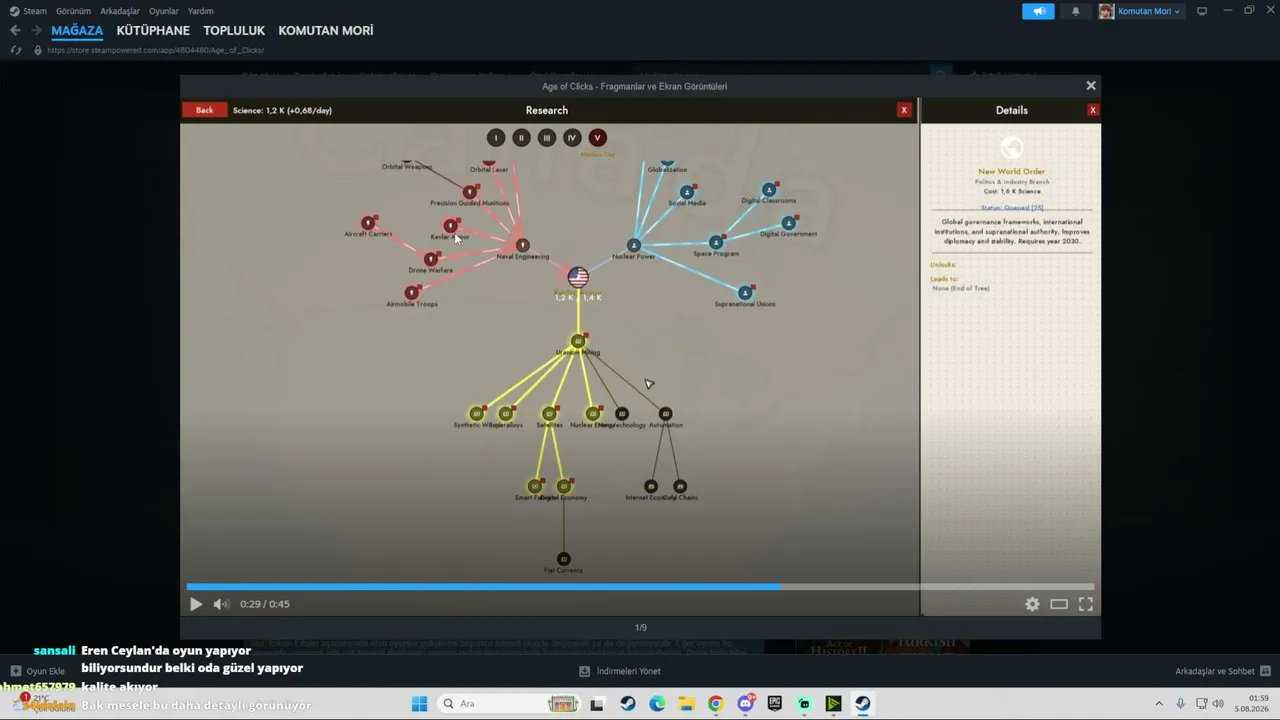This screenshot has height=720, width=1280.
Task: Mute the trailer video volume
Action: pos(221,604)
